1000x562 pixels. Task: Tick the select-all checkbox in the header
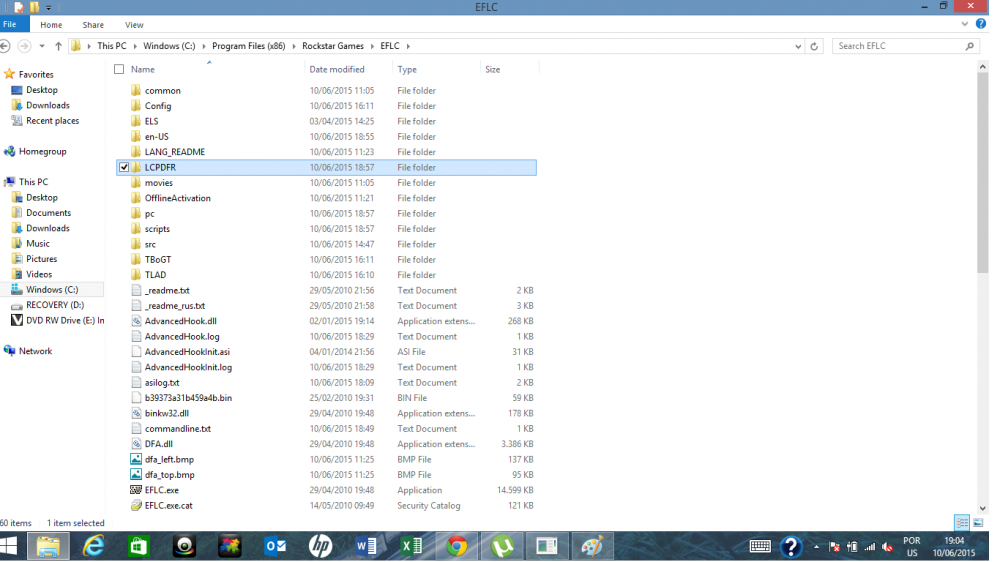[x=119, y=69]
